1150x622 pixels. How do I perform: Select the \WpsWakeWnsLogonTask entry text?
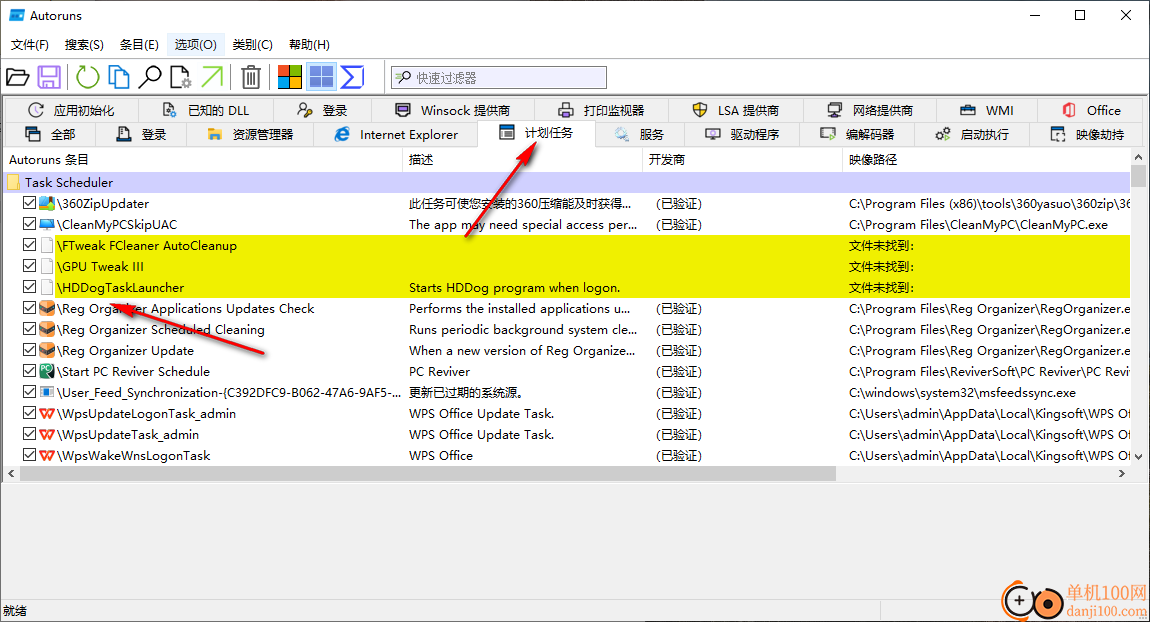click(133, 455)
